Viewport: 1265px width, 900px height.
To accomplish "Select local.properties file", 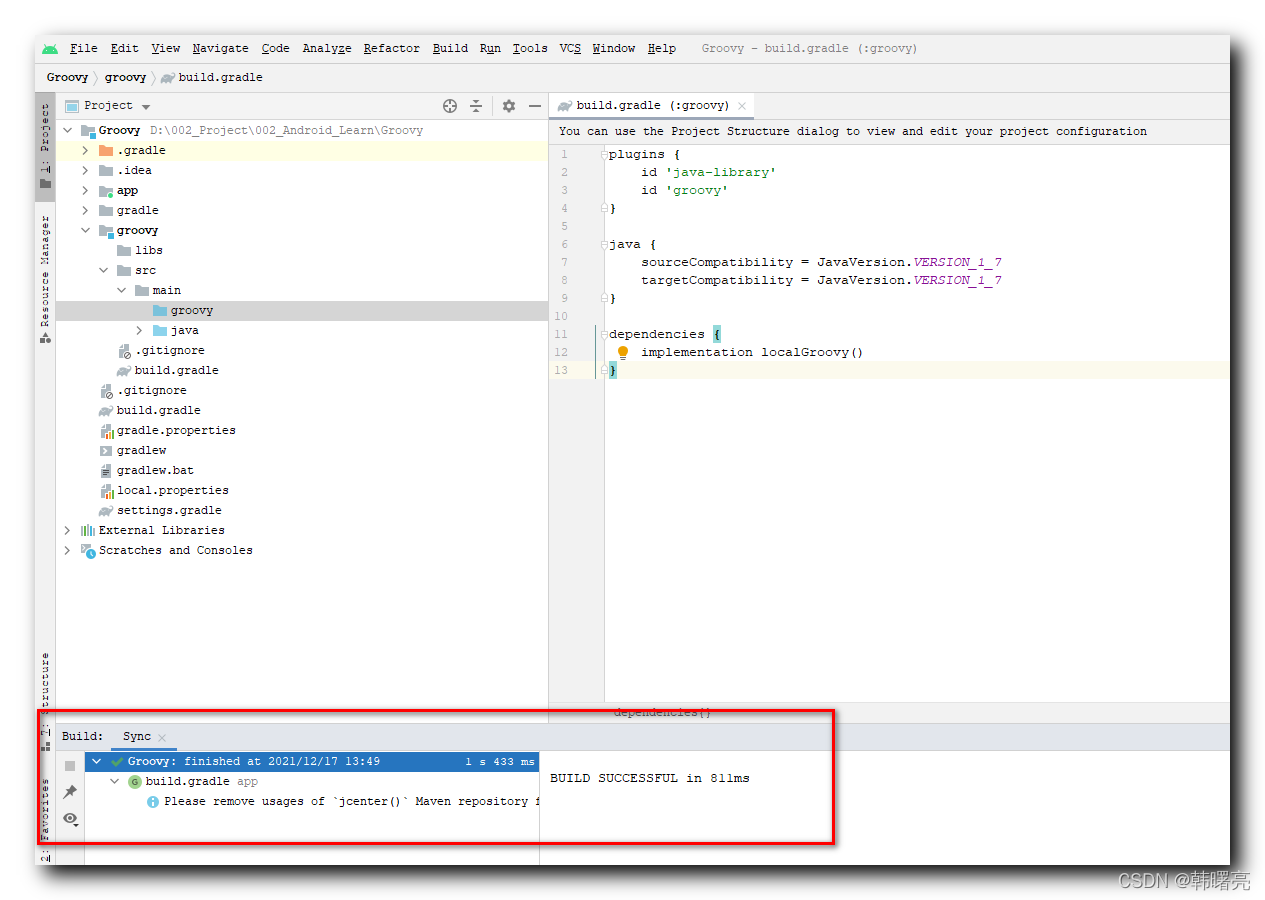I will [164, 490].
